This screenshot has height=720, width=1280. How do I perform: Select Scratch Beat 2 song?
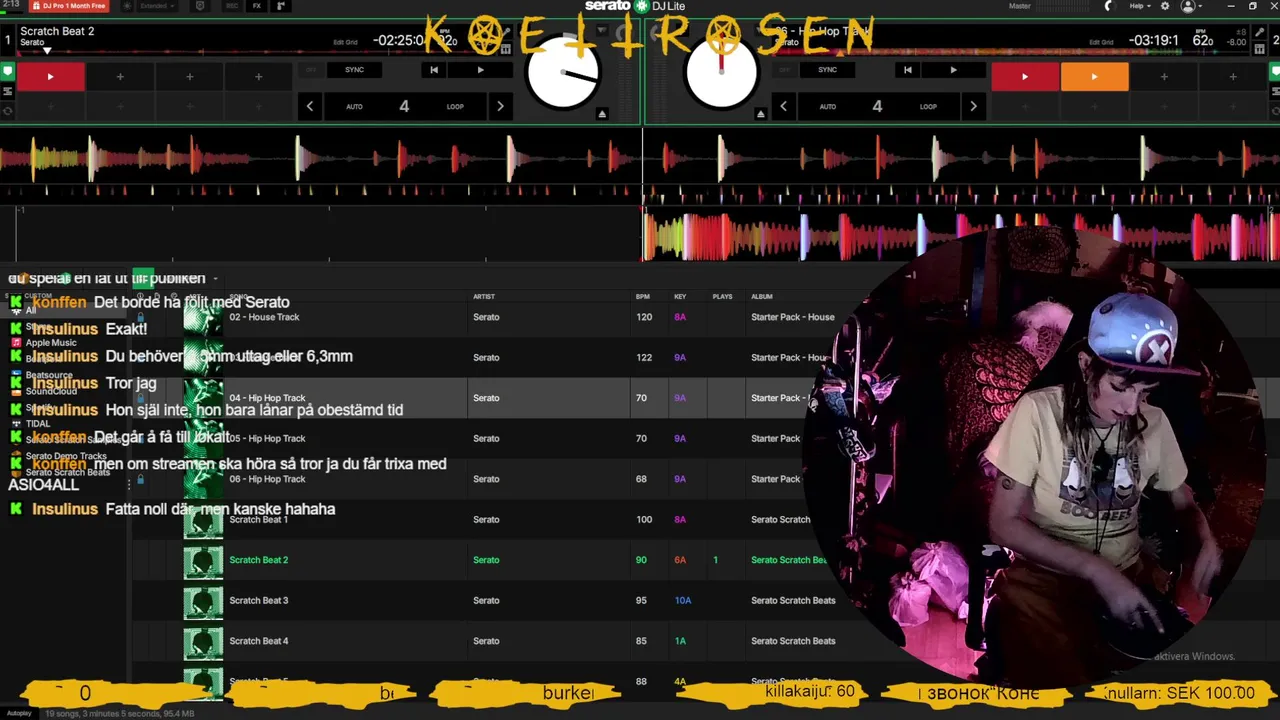[258, 560]
